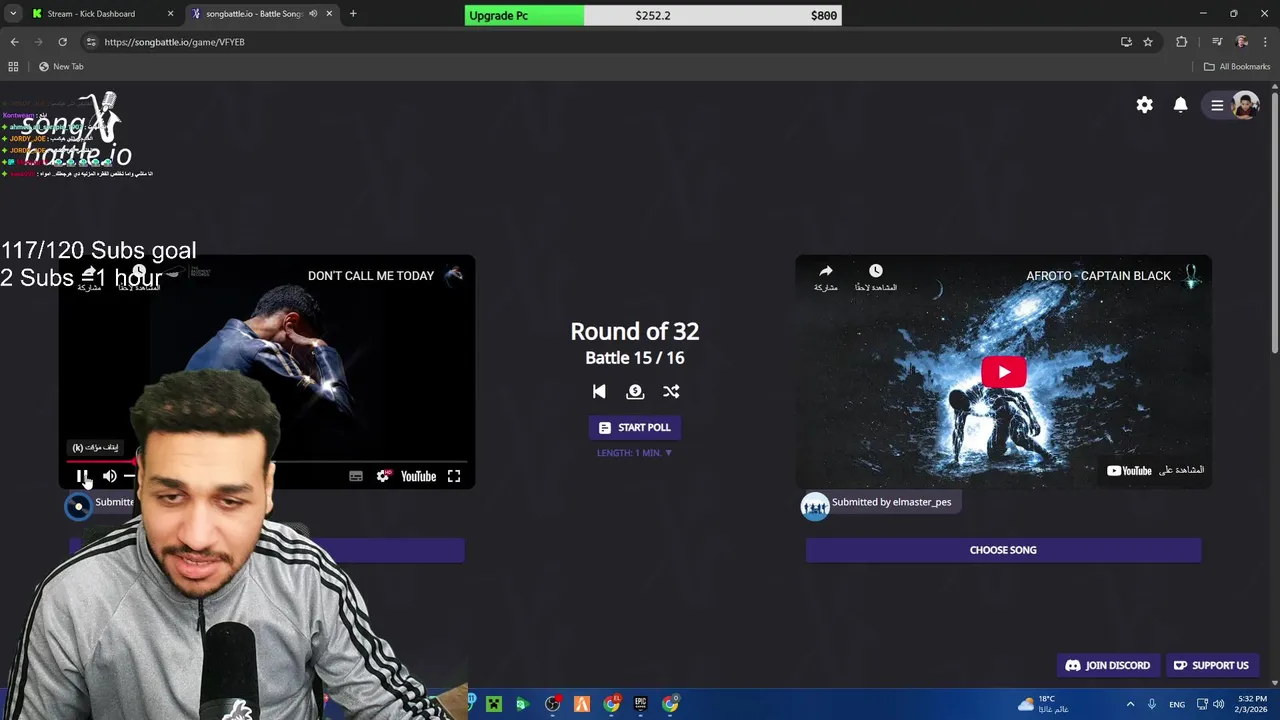Click the microphone tray icon
This screenshot has height=720, width=1280.
1152,704
